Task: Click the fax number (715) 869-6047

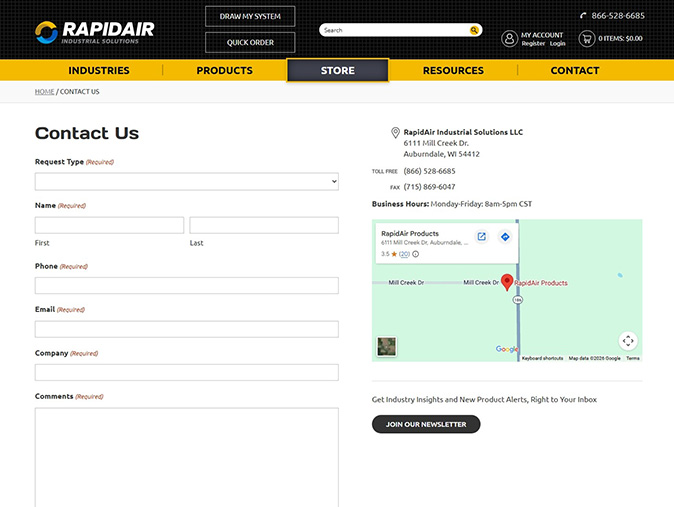Action: 429,187
